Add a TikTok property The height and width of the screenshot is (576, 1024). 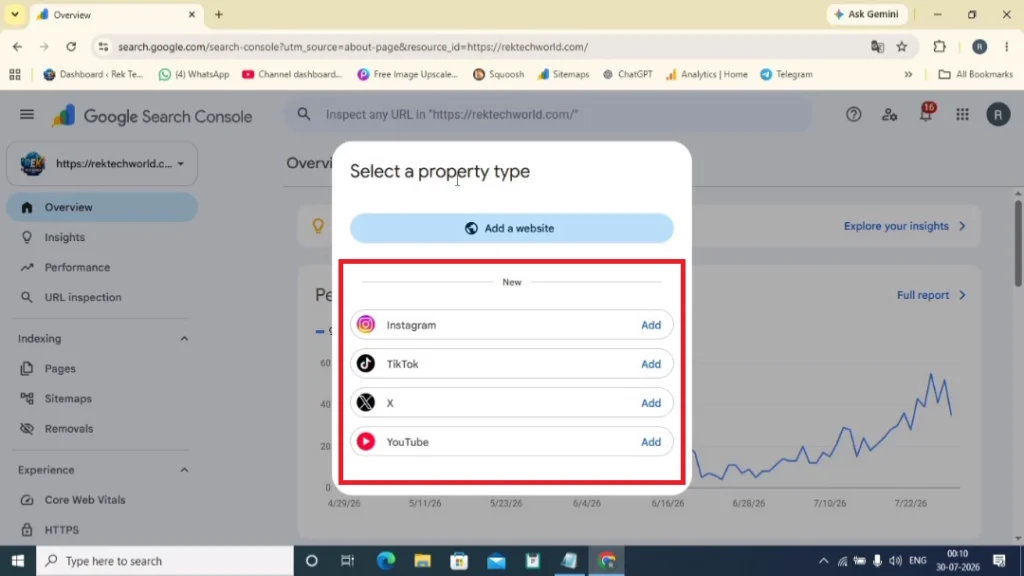coord(650,364)
